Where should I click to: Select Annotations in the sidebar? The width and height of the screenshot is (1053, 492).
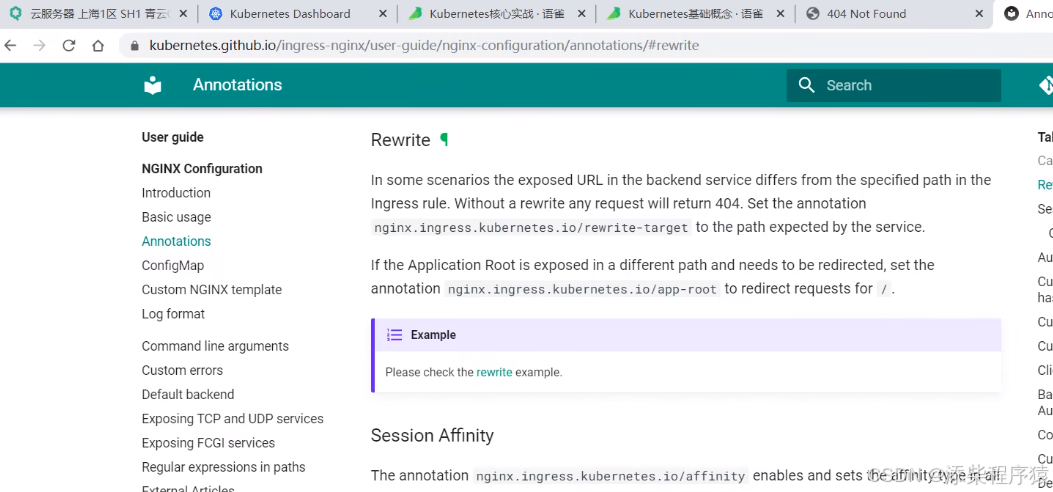(176, 241)
